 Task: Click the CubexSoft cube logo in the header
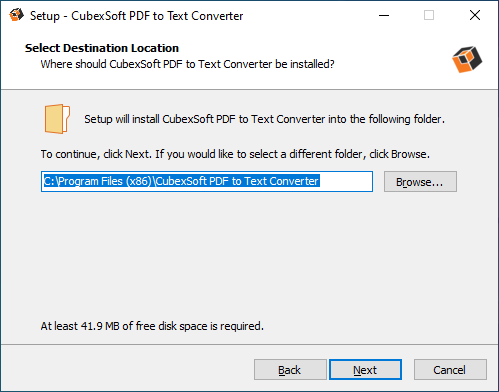(x=467, y=59)
